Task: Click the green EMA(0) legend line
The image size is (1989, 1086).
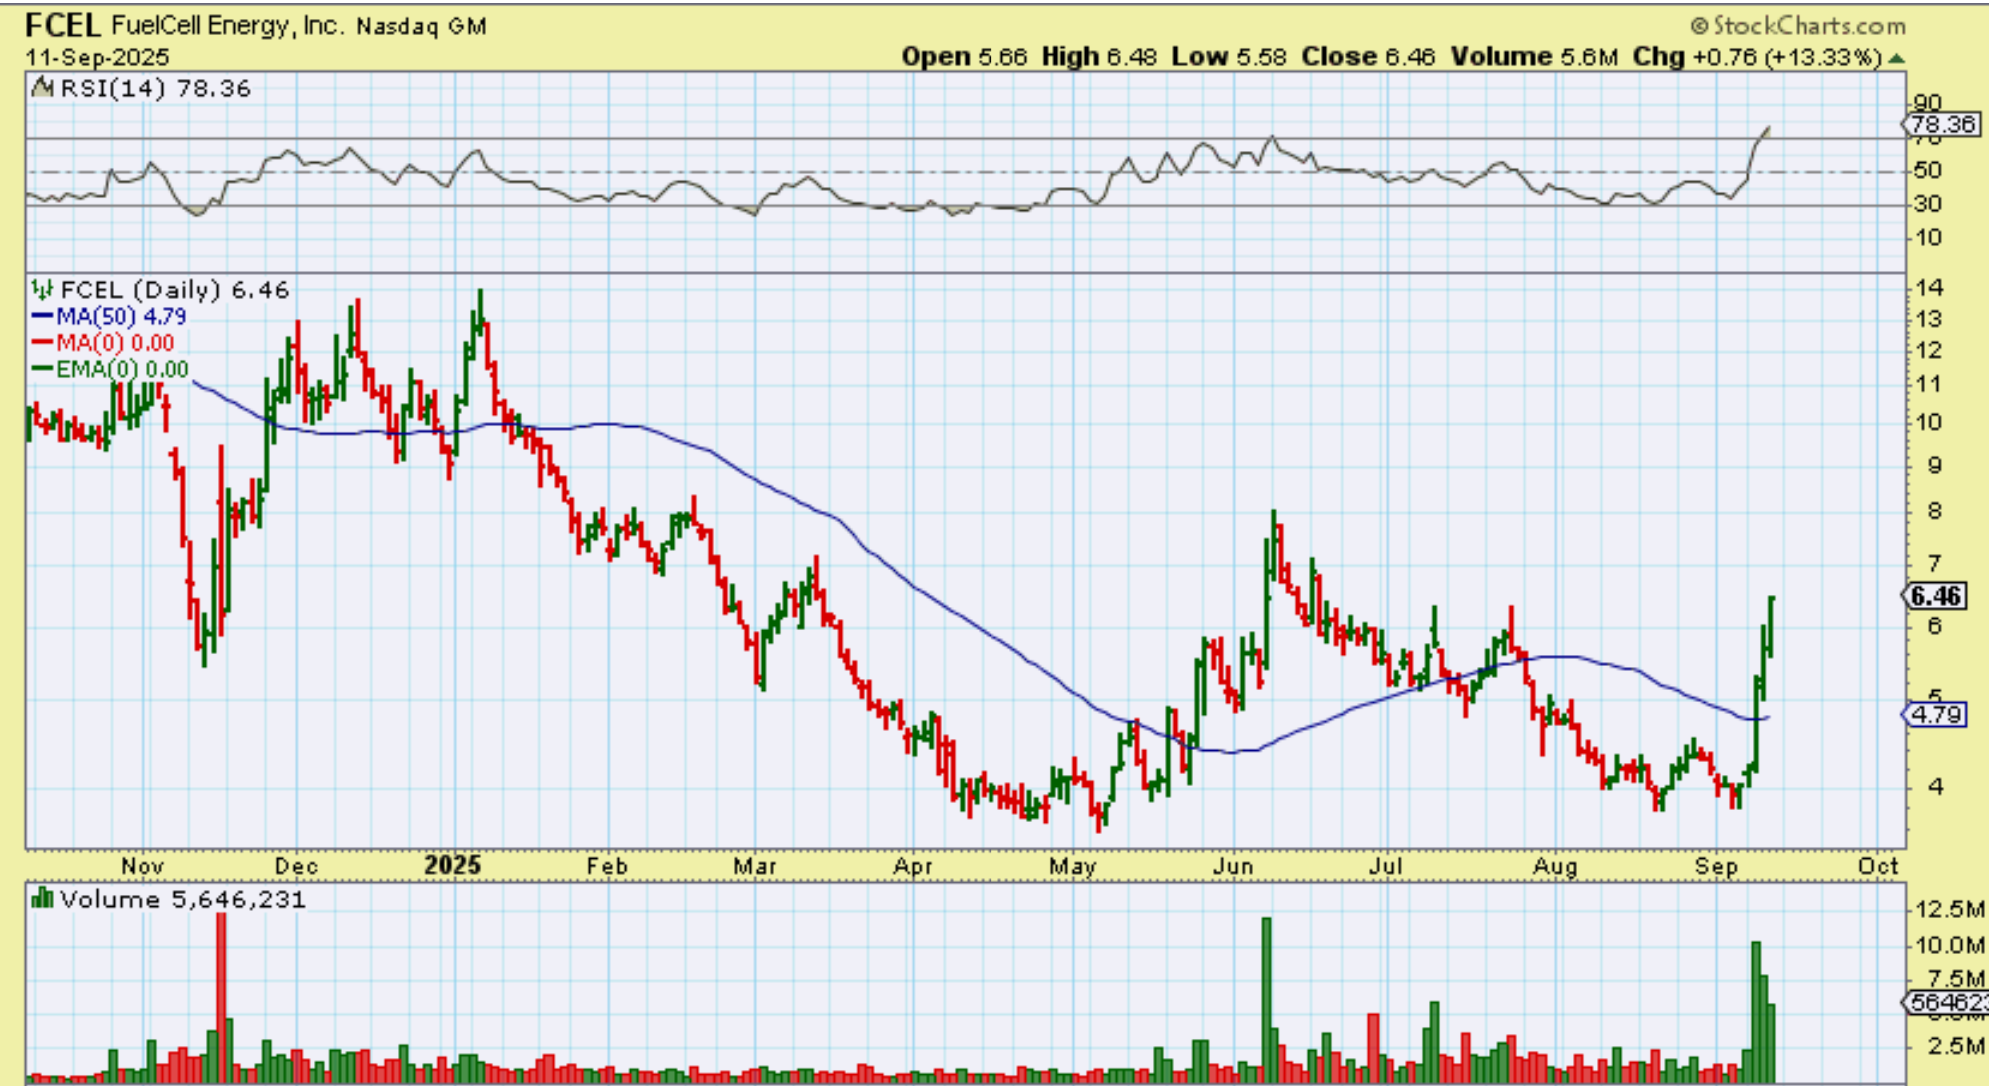Action: point(42,369)
